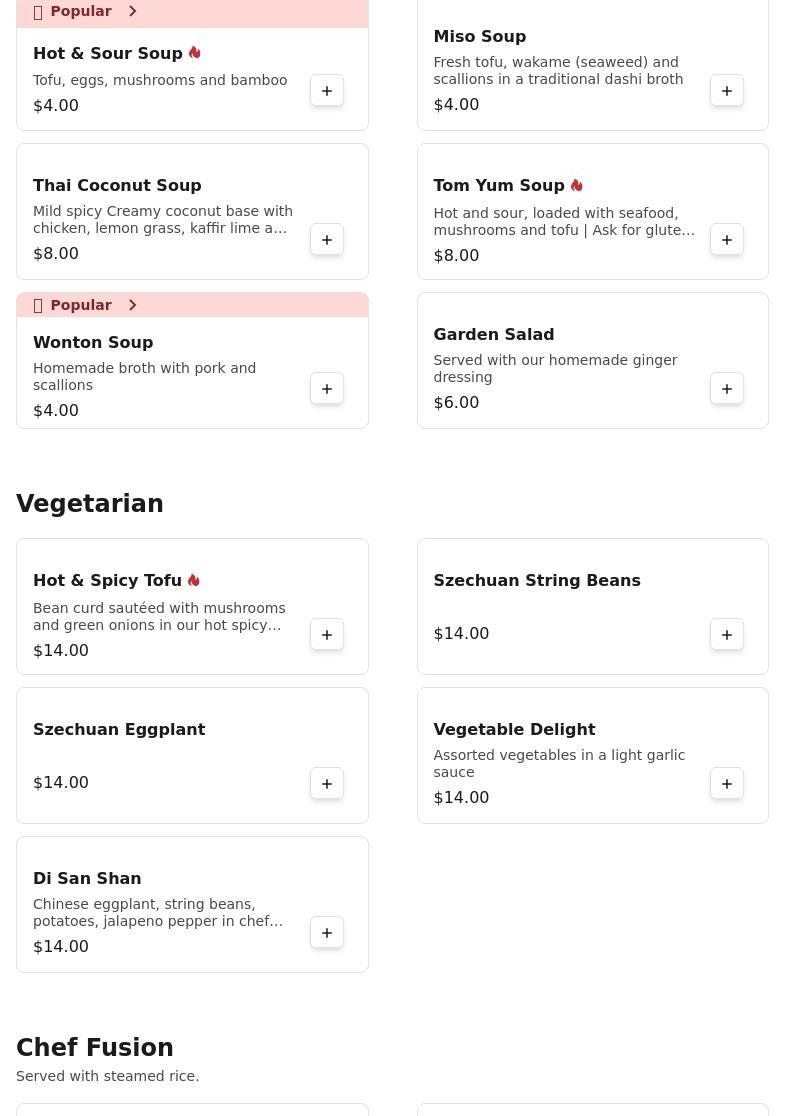Expand Popular chevron above Hot & Sour Soup
785x1116 pixels.
(x=132, y=11)
